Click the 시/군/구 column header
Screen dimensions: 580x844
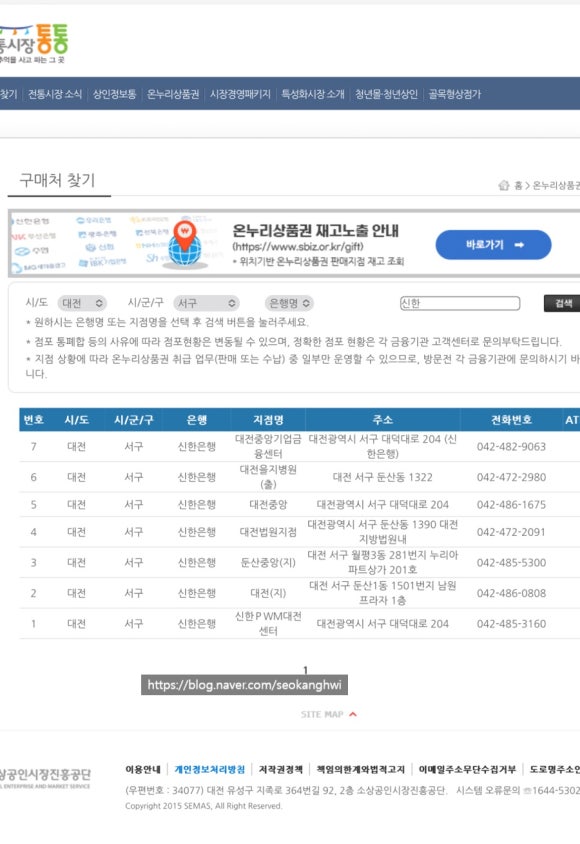pyautogui.click(x=133, y=420)
